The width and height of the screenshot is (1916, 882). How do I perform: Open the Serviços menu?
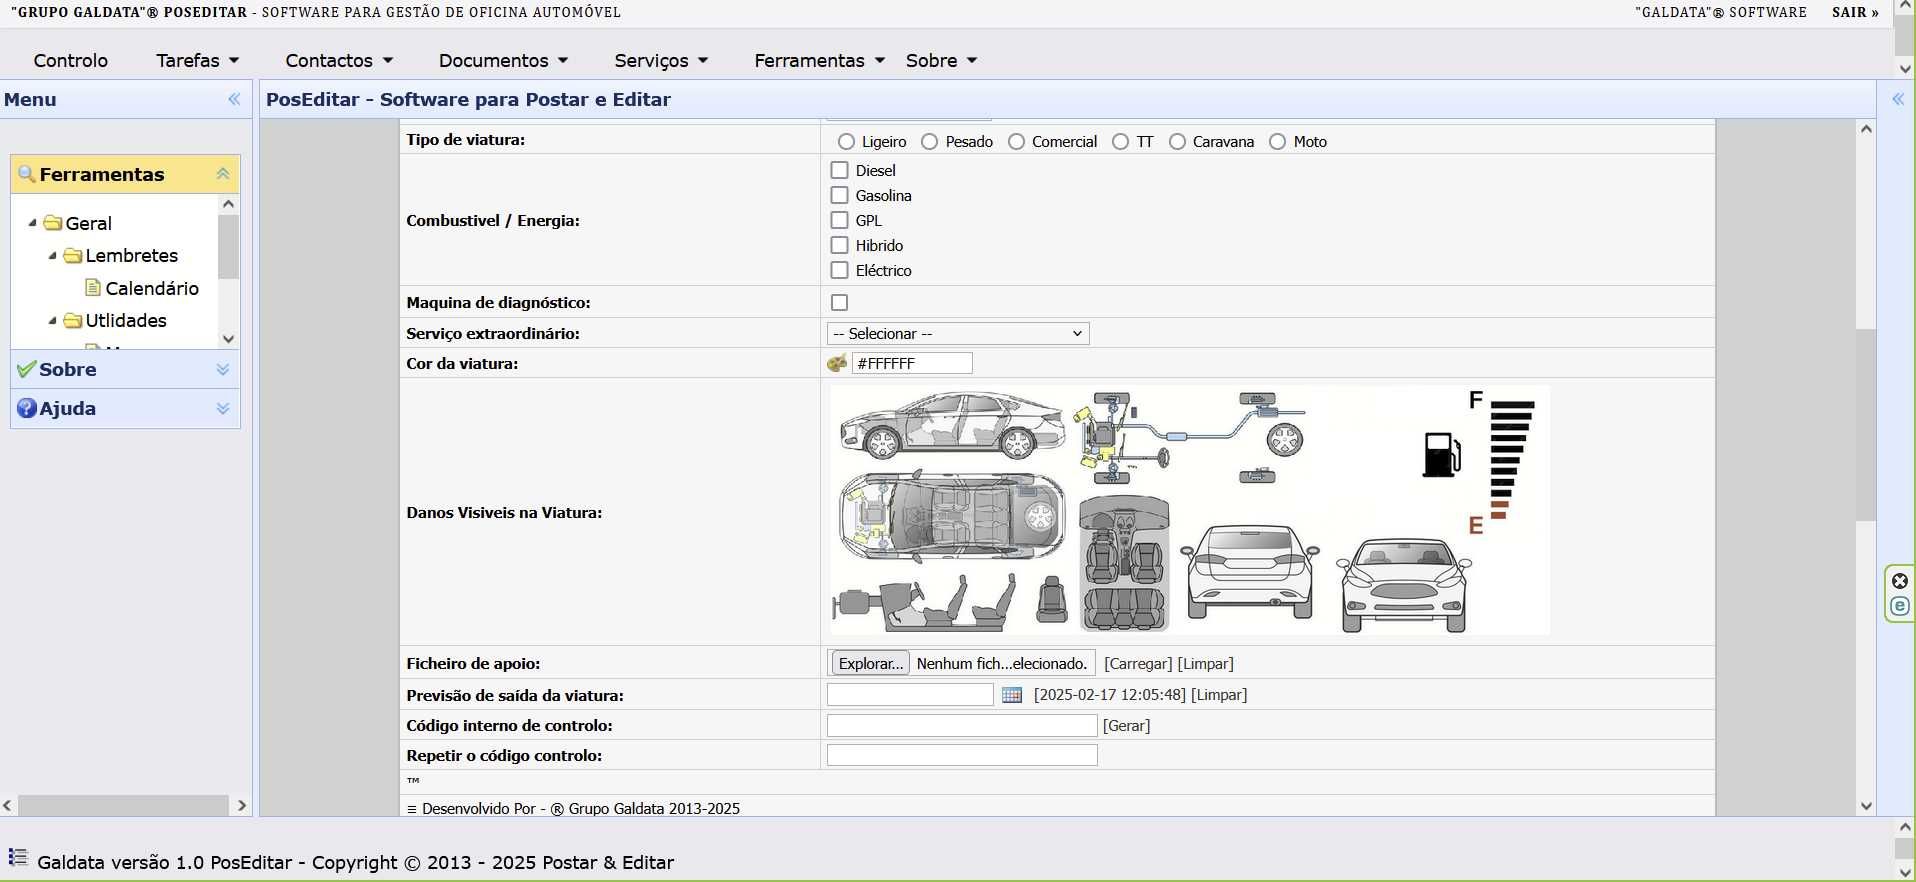coord(661,60)
